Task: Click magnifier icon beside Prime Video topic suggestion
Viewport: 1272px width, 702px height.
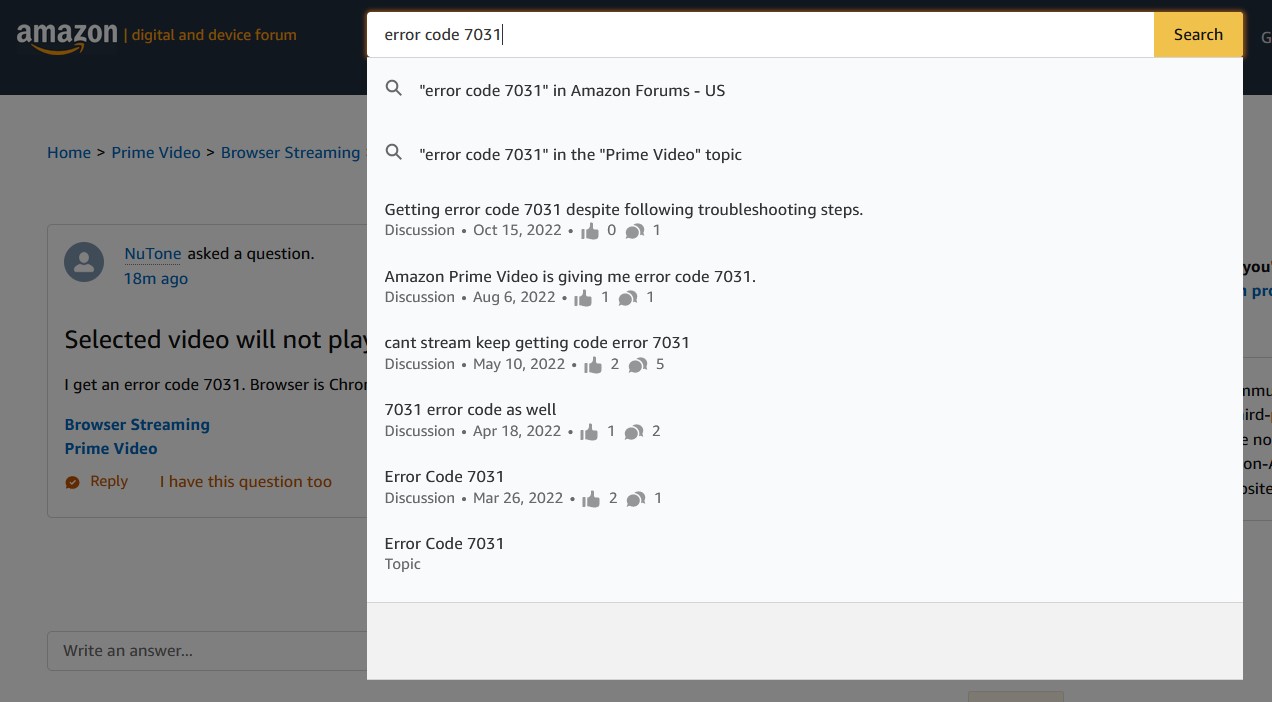Action: [x=394, y=152]
